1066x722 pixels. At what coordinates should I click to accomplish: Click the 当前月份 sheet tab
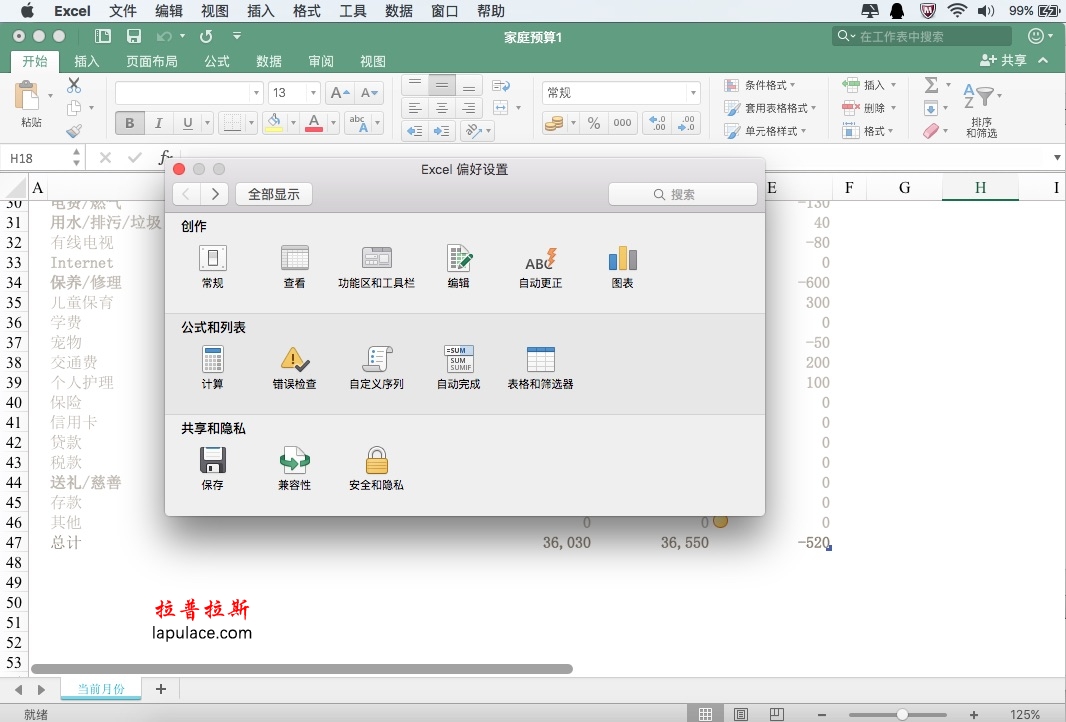point(100,688)
